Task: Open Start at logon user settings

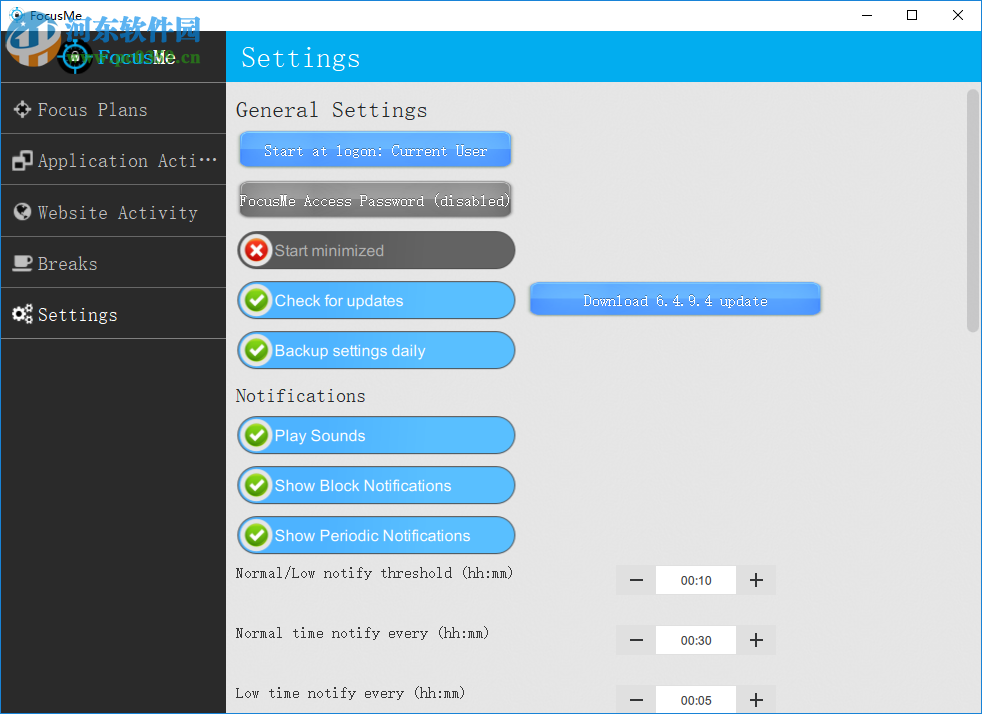Action: pyautogui.click(x=375, y=149)
